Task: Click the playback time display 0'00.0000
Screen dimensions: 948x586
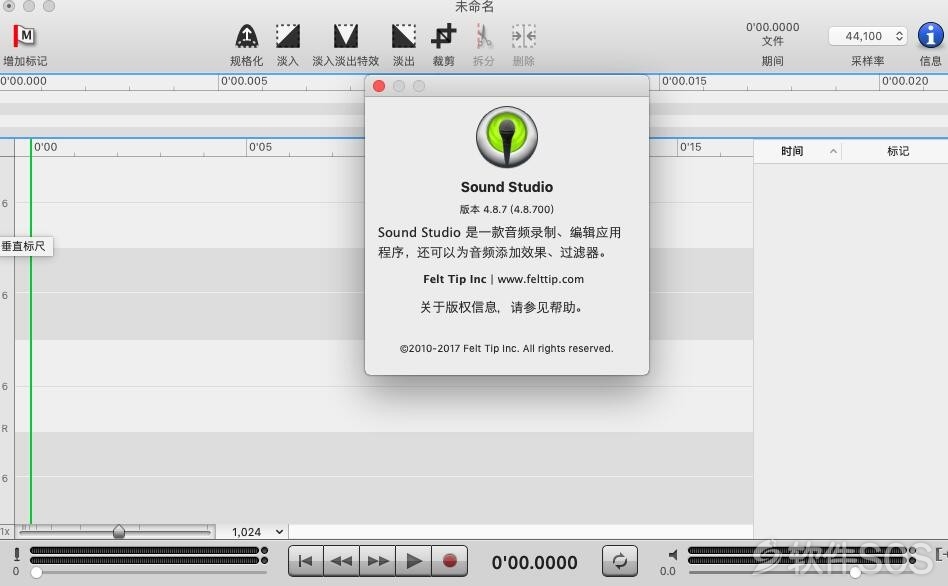Action: (x=534, y=563)
